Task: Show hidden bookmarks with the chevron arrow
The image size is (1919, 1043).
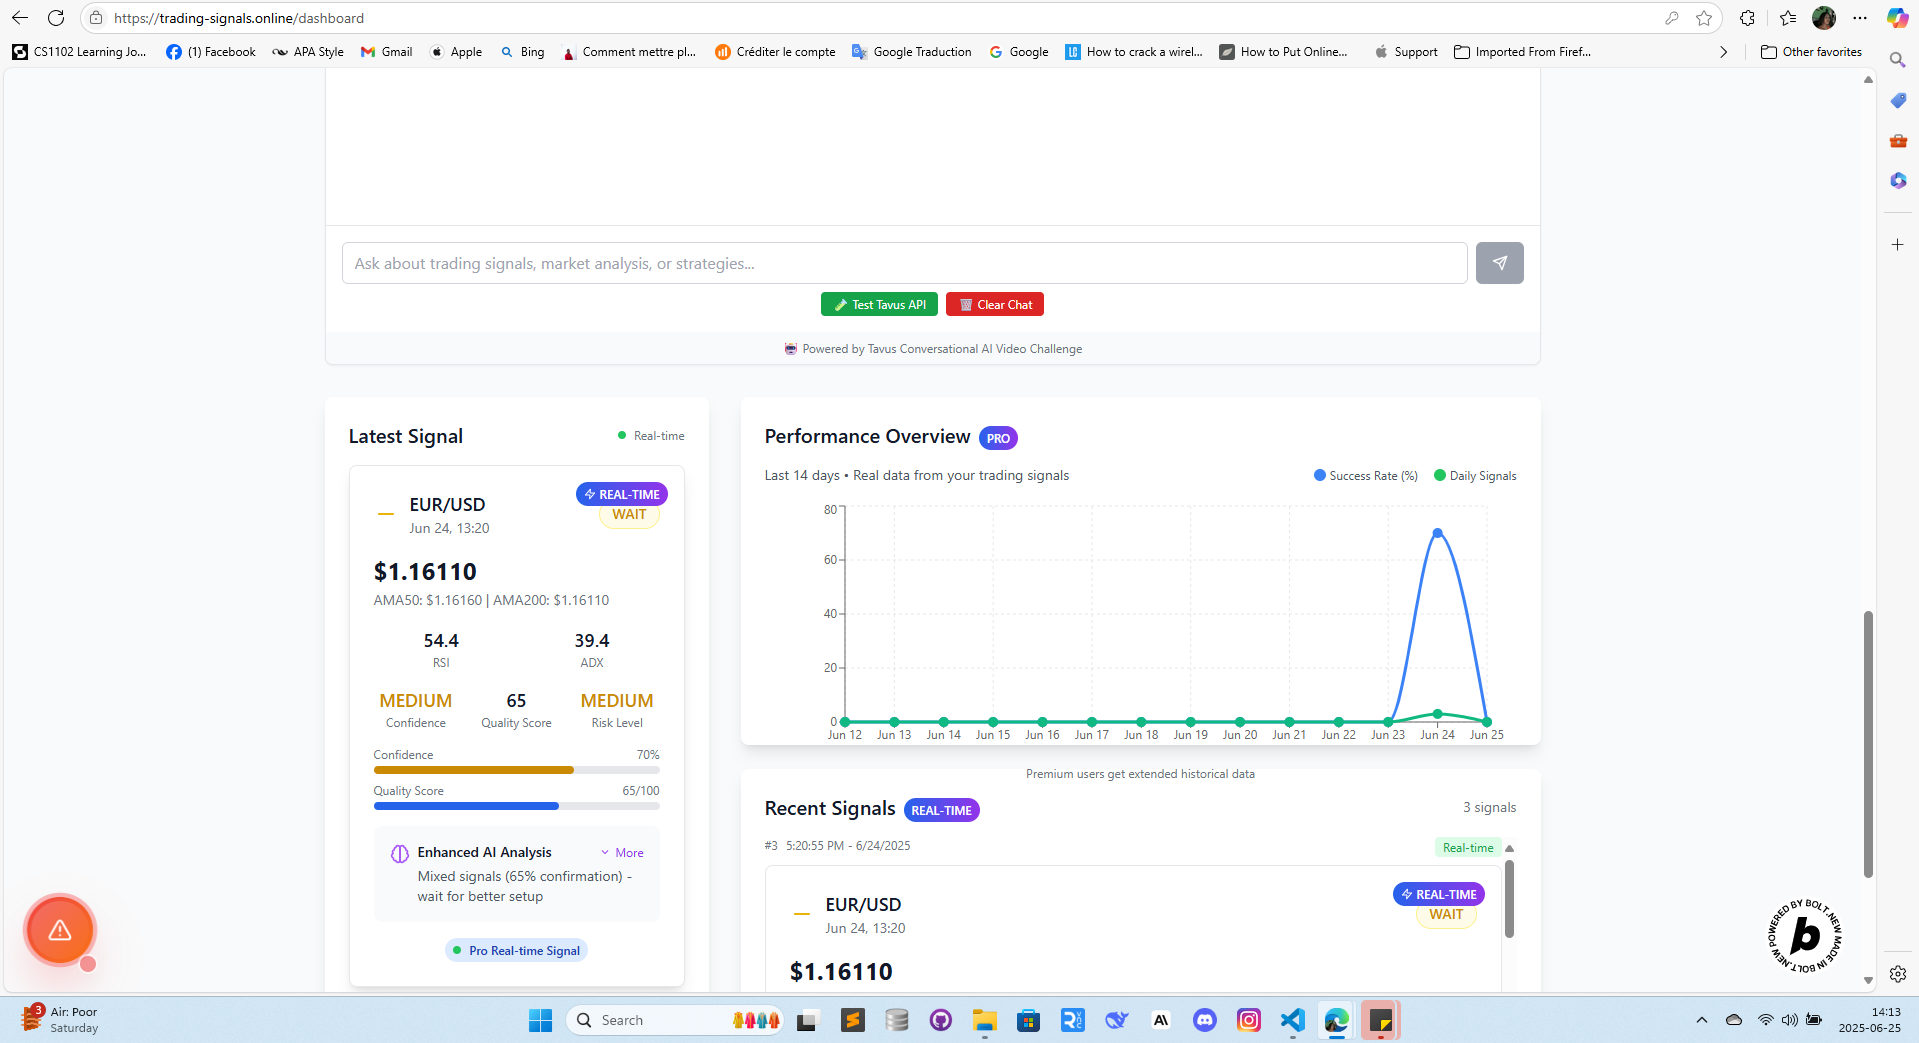Action: click(1722, 51)
